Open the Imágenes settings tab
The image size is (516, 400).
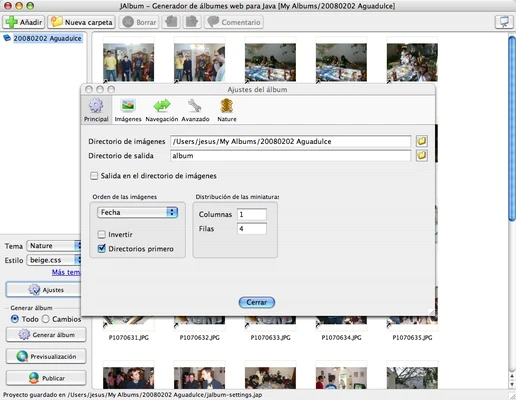128,110
